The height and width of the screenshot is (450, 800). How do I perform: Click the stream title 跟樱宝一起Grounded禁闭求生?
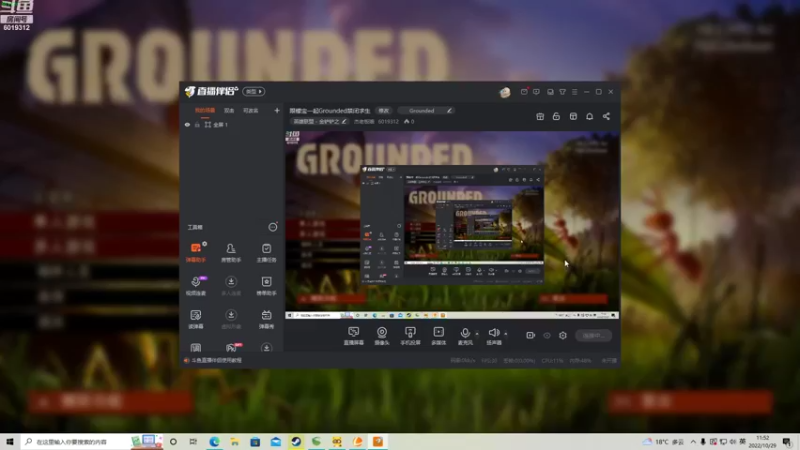[330, 110]
